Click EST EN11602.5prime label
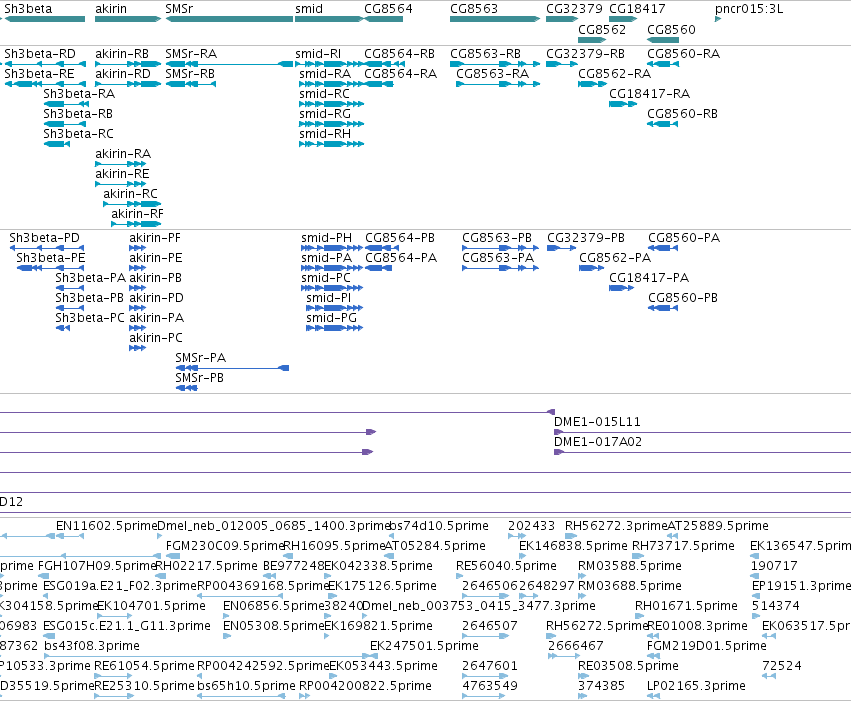The width and height of the screenshot is (851, 701). [106, 526]
